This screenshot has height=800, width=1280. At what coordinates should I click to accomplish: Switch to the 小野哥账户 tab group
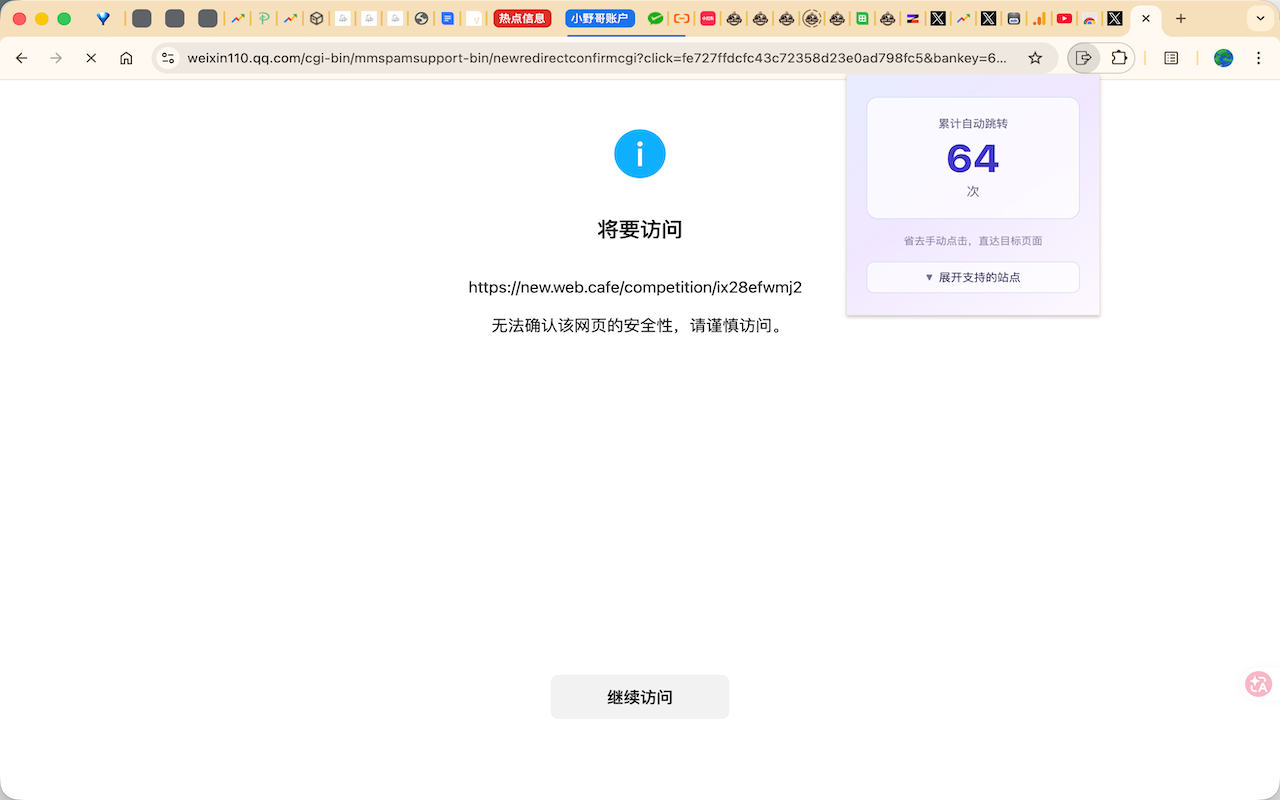click(600, 18)
